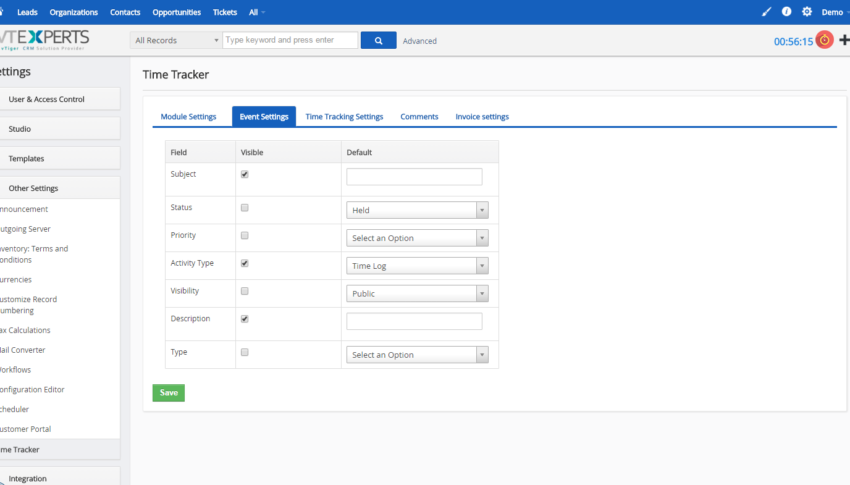This screenshot has width=850, height=485.
Task: Click the info circle icon
Action: [x=786, y=11]
